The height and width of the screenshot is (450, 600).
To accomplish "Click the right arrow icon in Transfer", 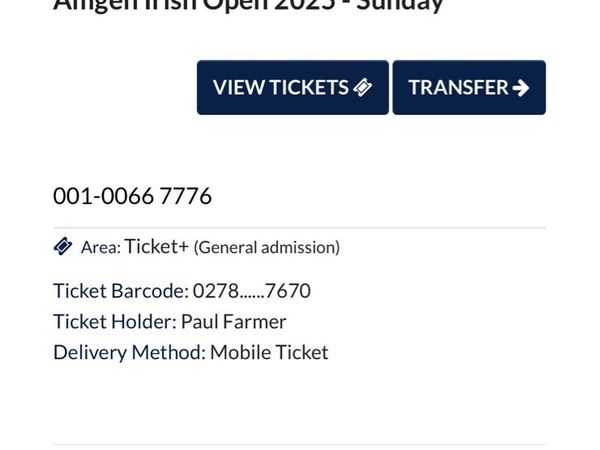I will coord(521,88).
